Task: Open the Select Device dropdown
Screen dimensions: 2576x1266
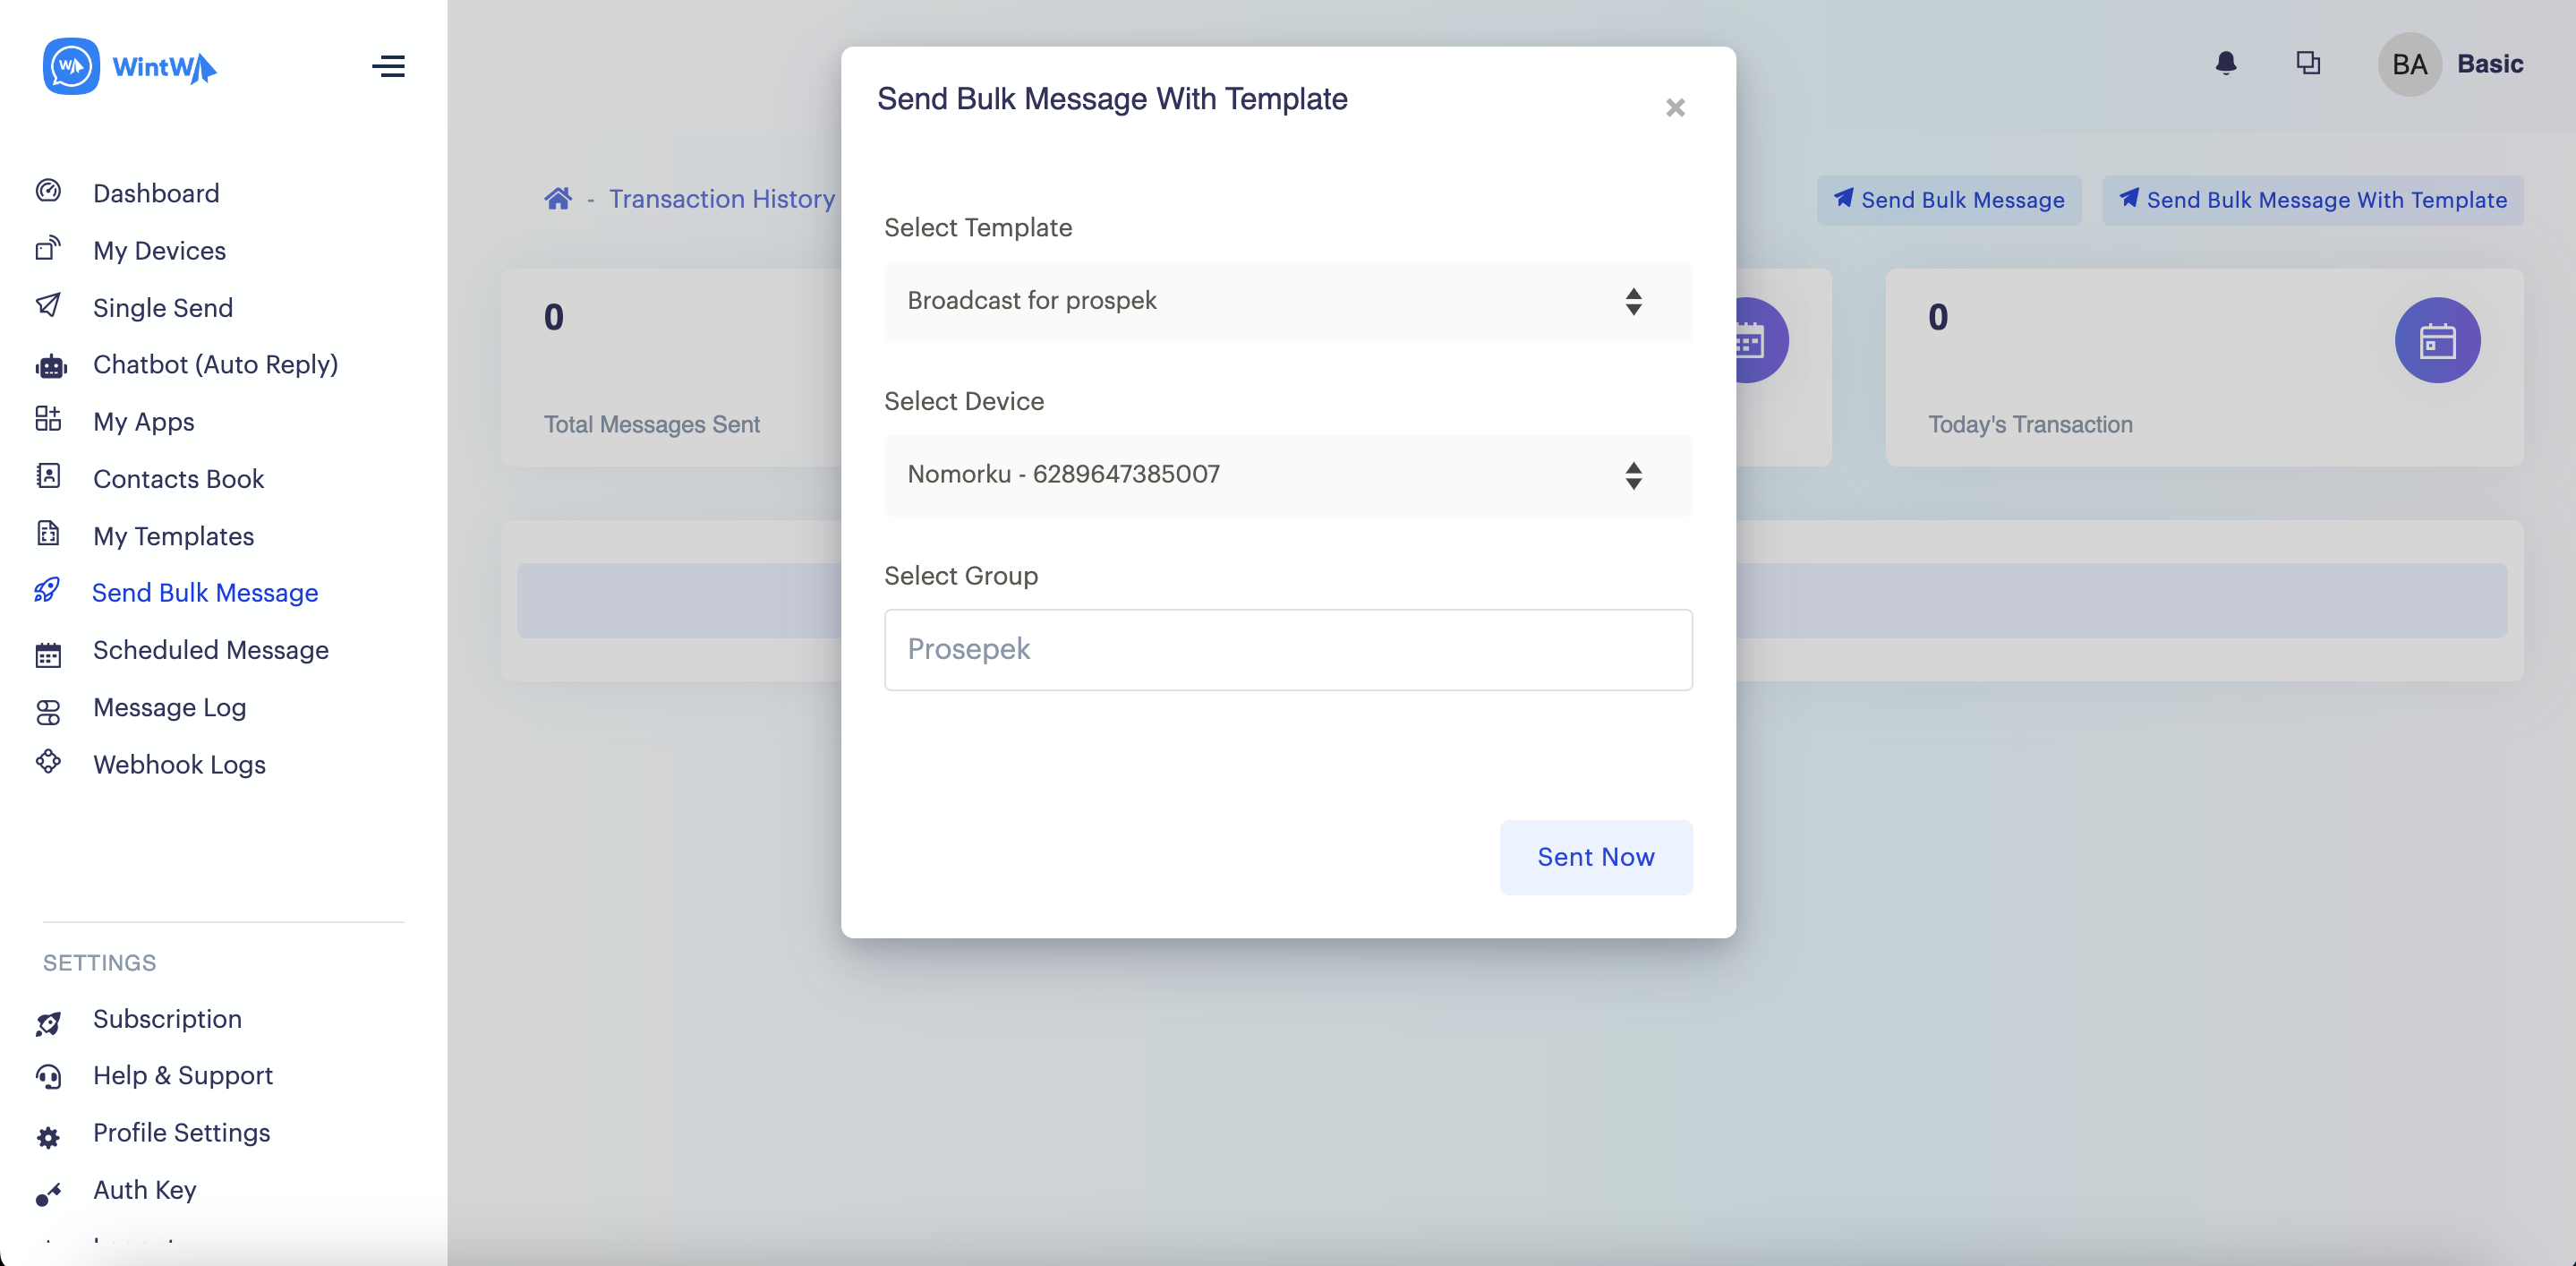Action: [x=1287, y=475]
